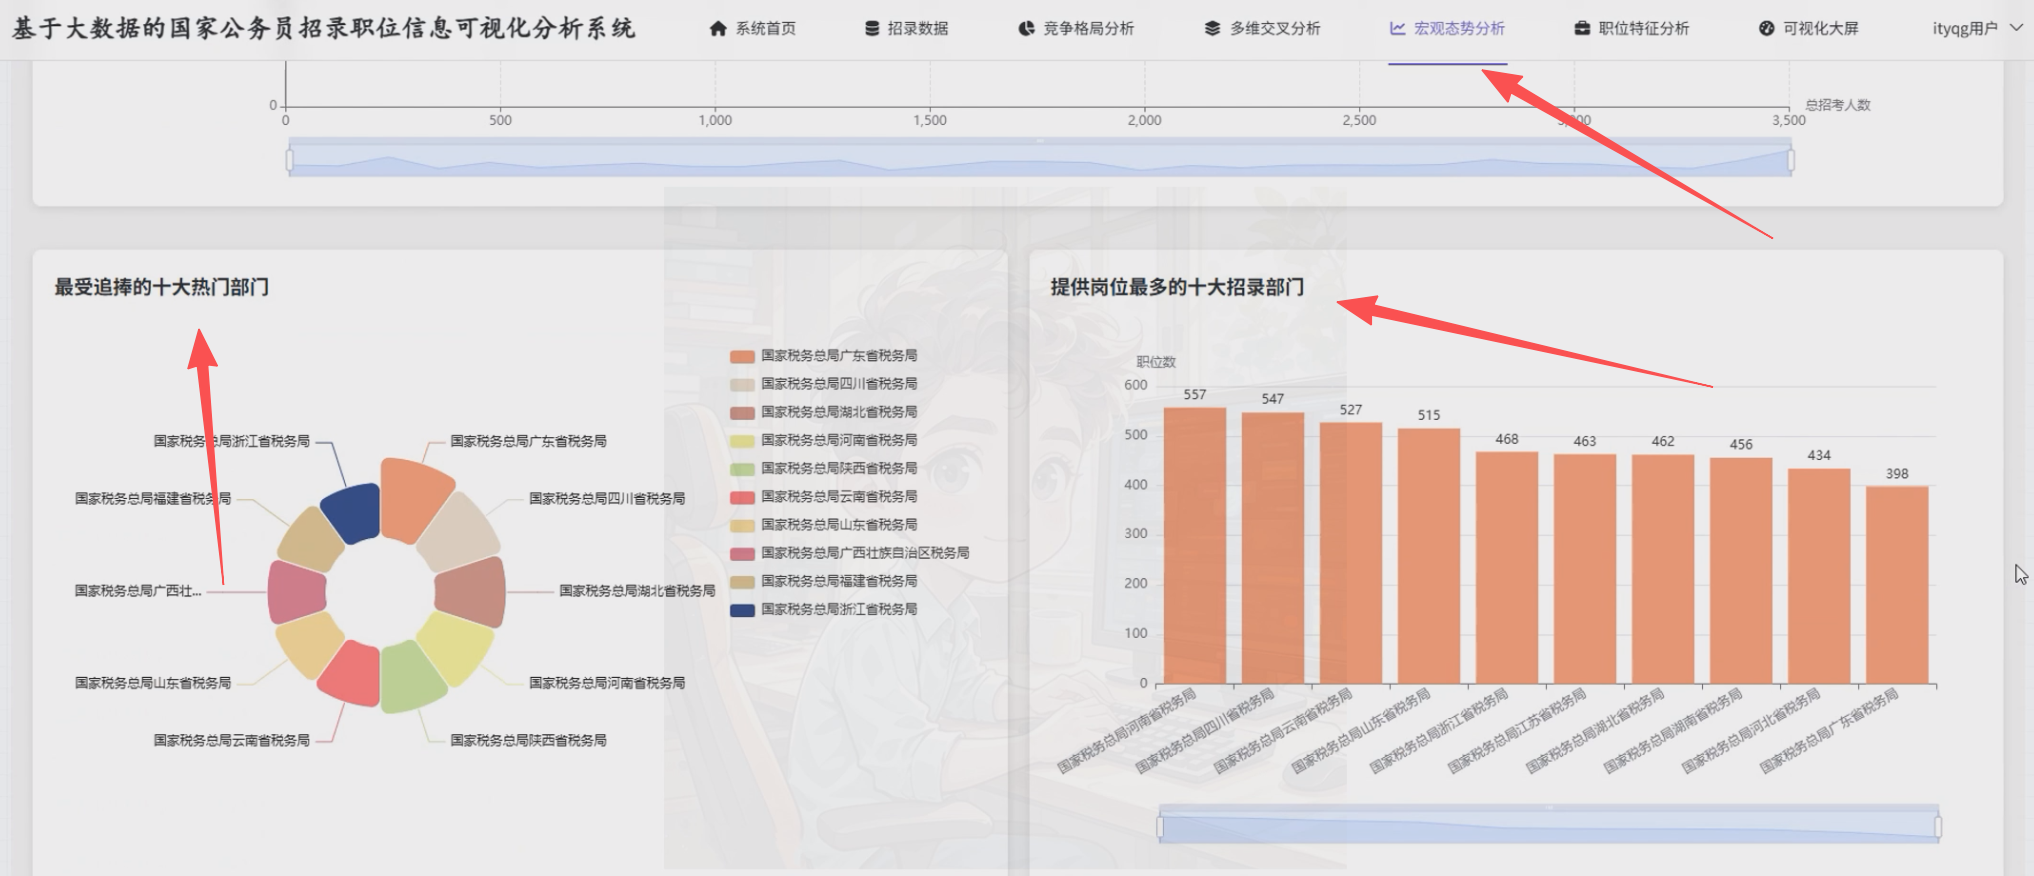Click the bar labeled 462
Image resolution: width=2034 pixels, height=876 pixels.
(x=1663, y=570)
